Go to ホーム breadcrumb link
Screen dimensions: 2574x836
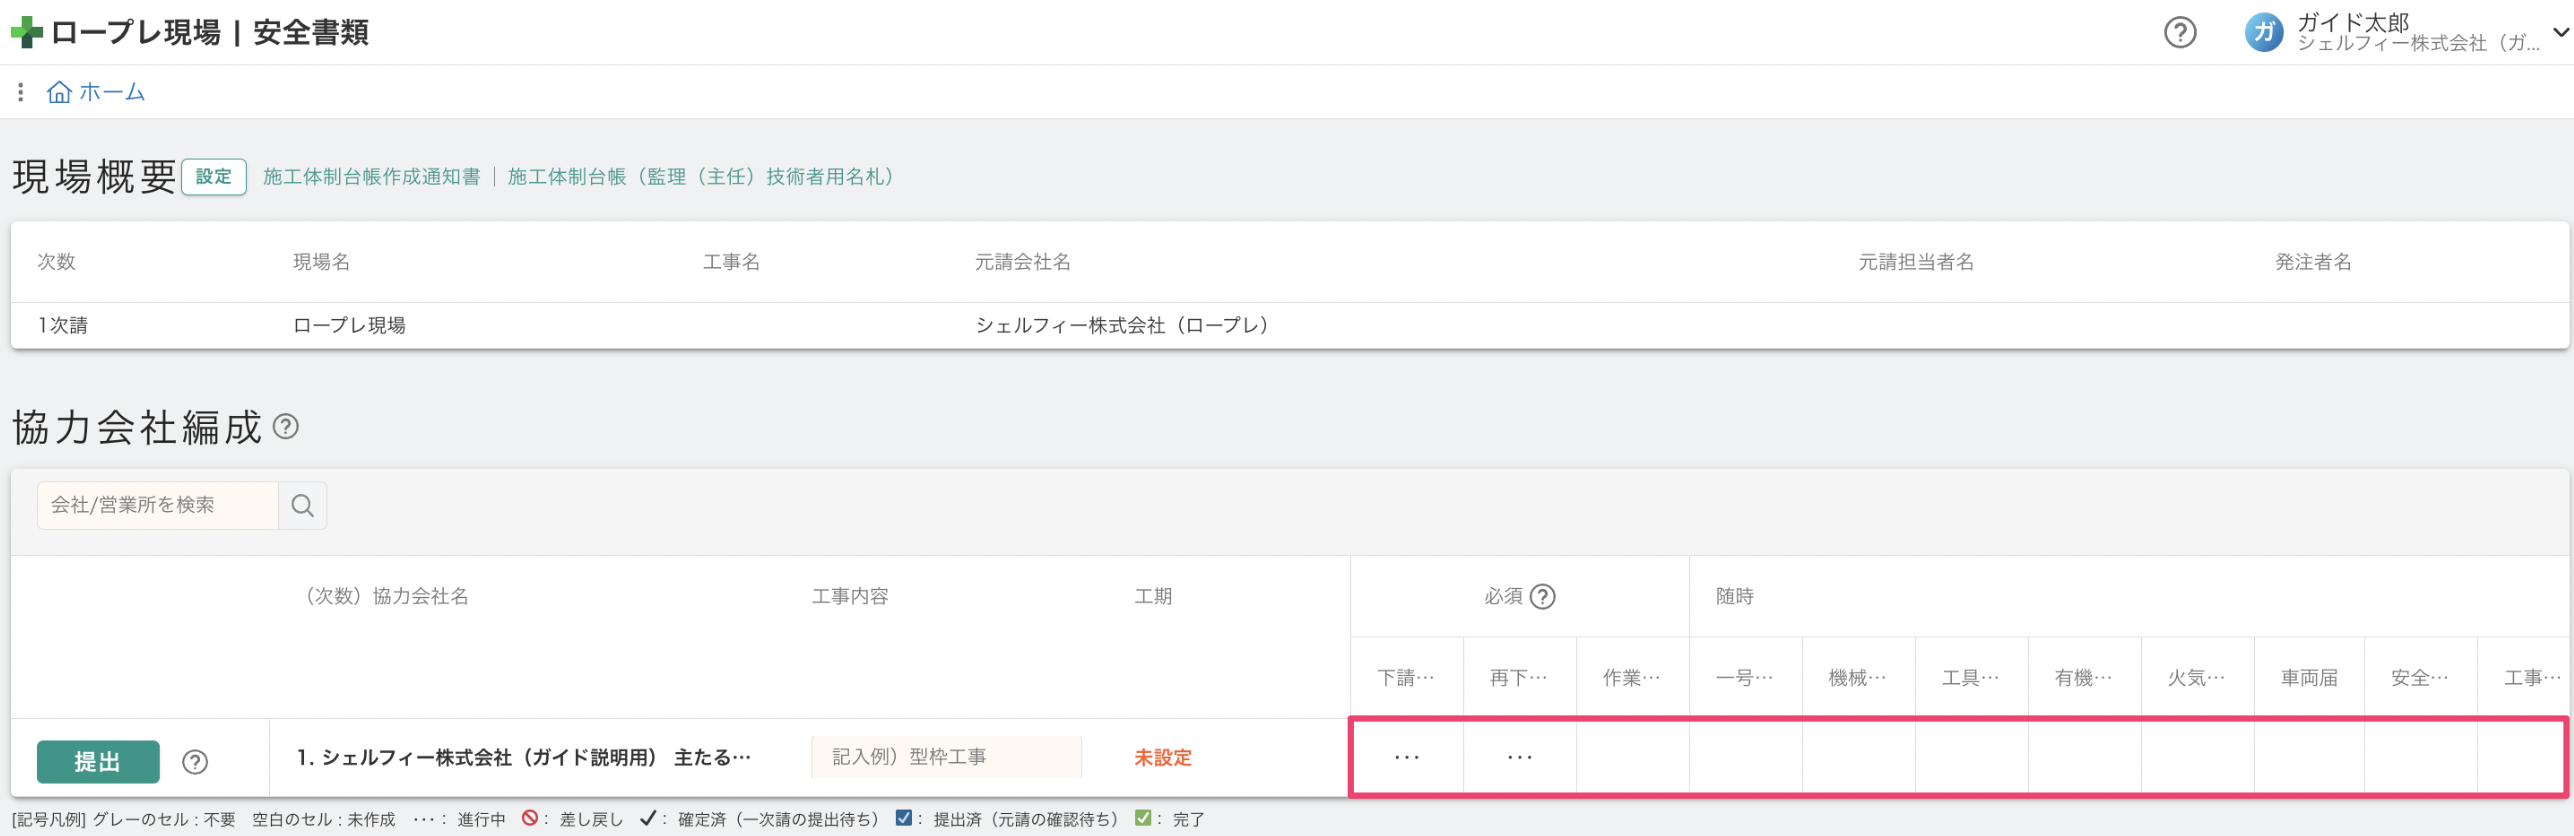tap(112, 92)
